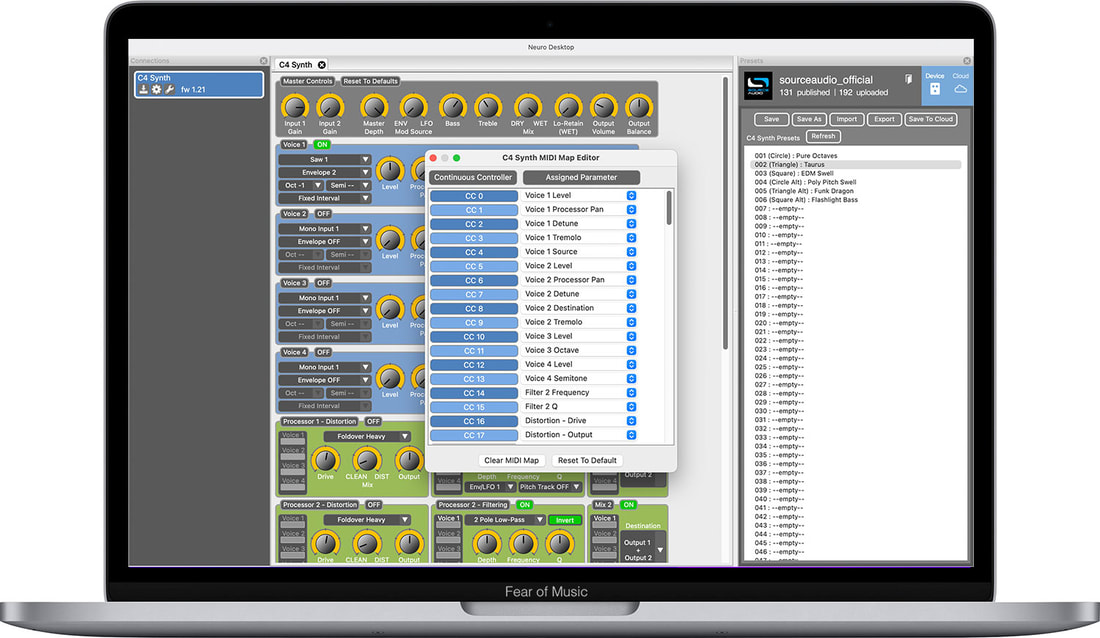This screenshot has height=638, width=1100.
Task: Click the Bass knob in Master Controls
Action: tap(452, 107)
